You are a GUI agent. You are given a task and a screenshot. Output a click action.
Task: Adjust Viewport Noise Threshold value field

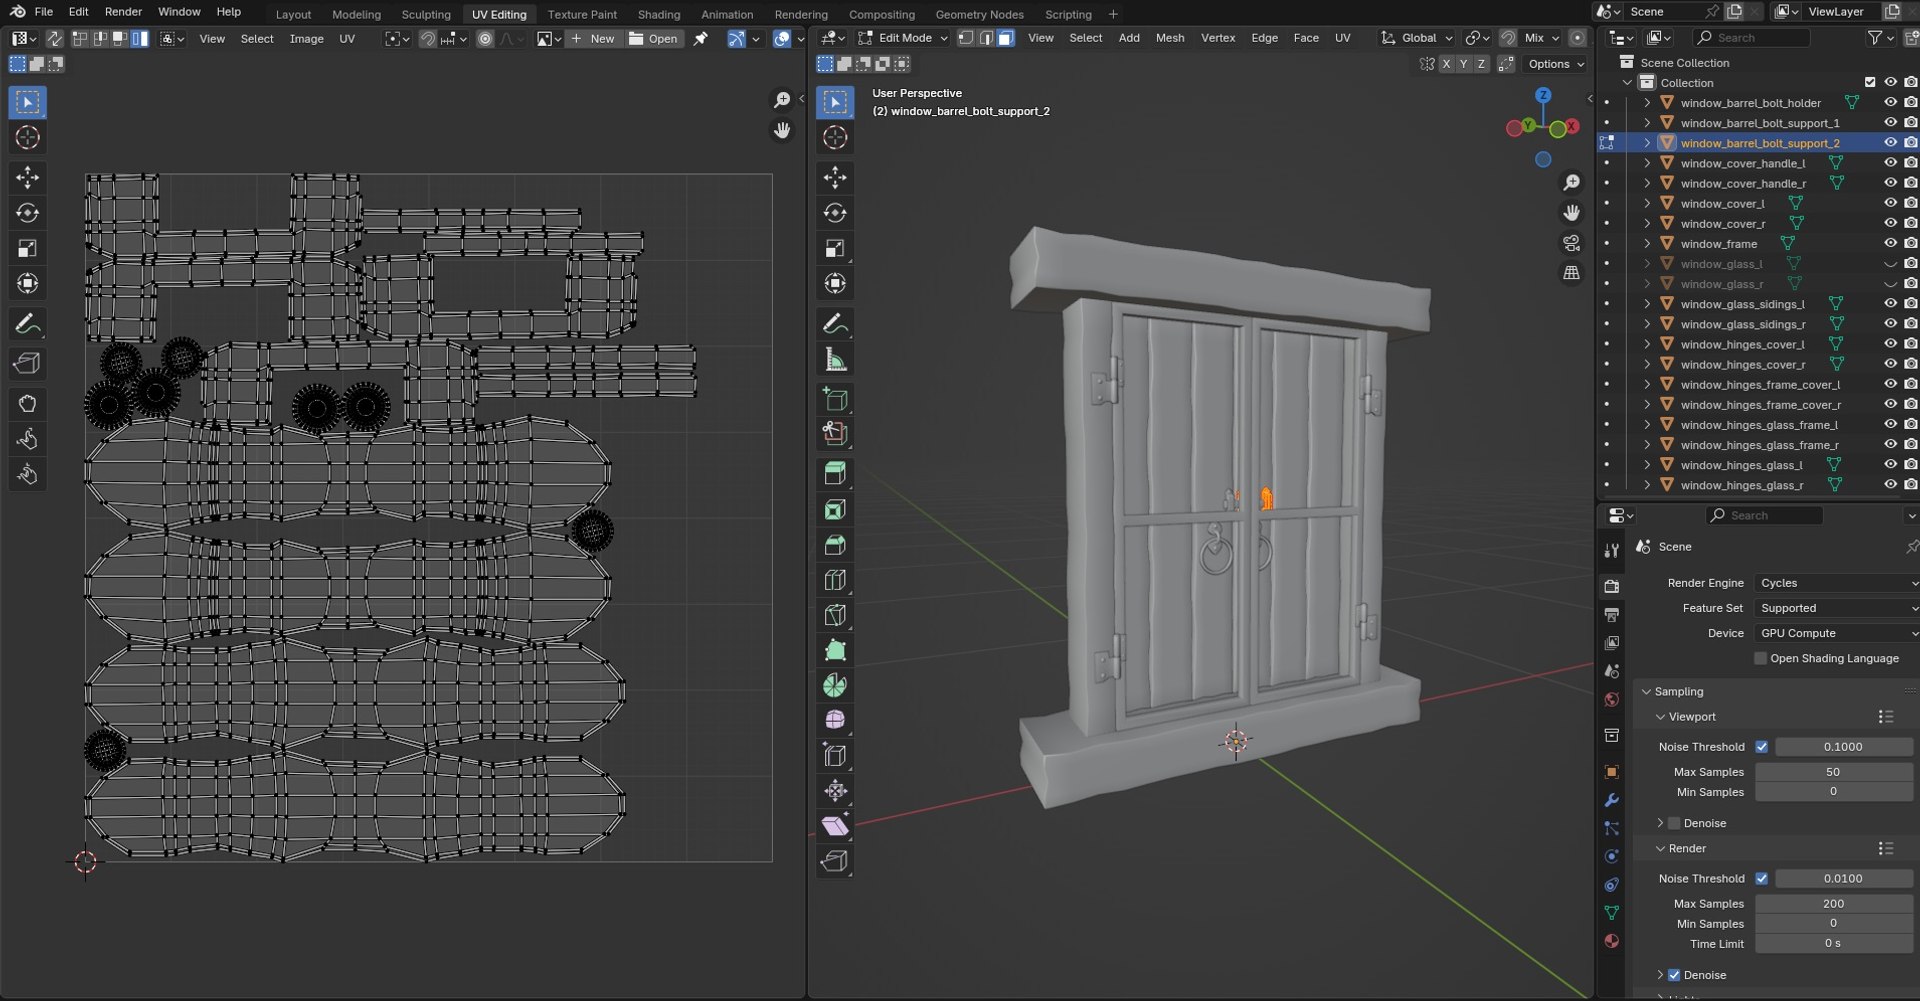[1843, 747]
